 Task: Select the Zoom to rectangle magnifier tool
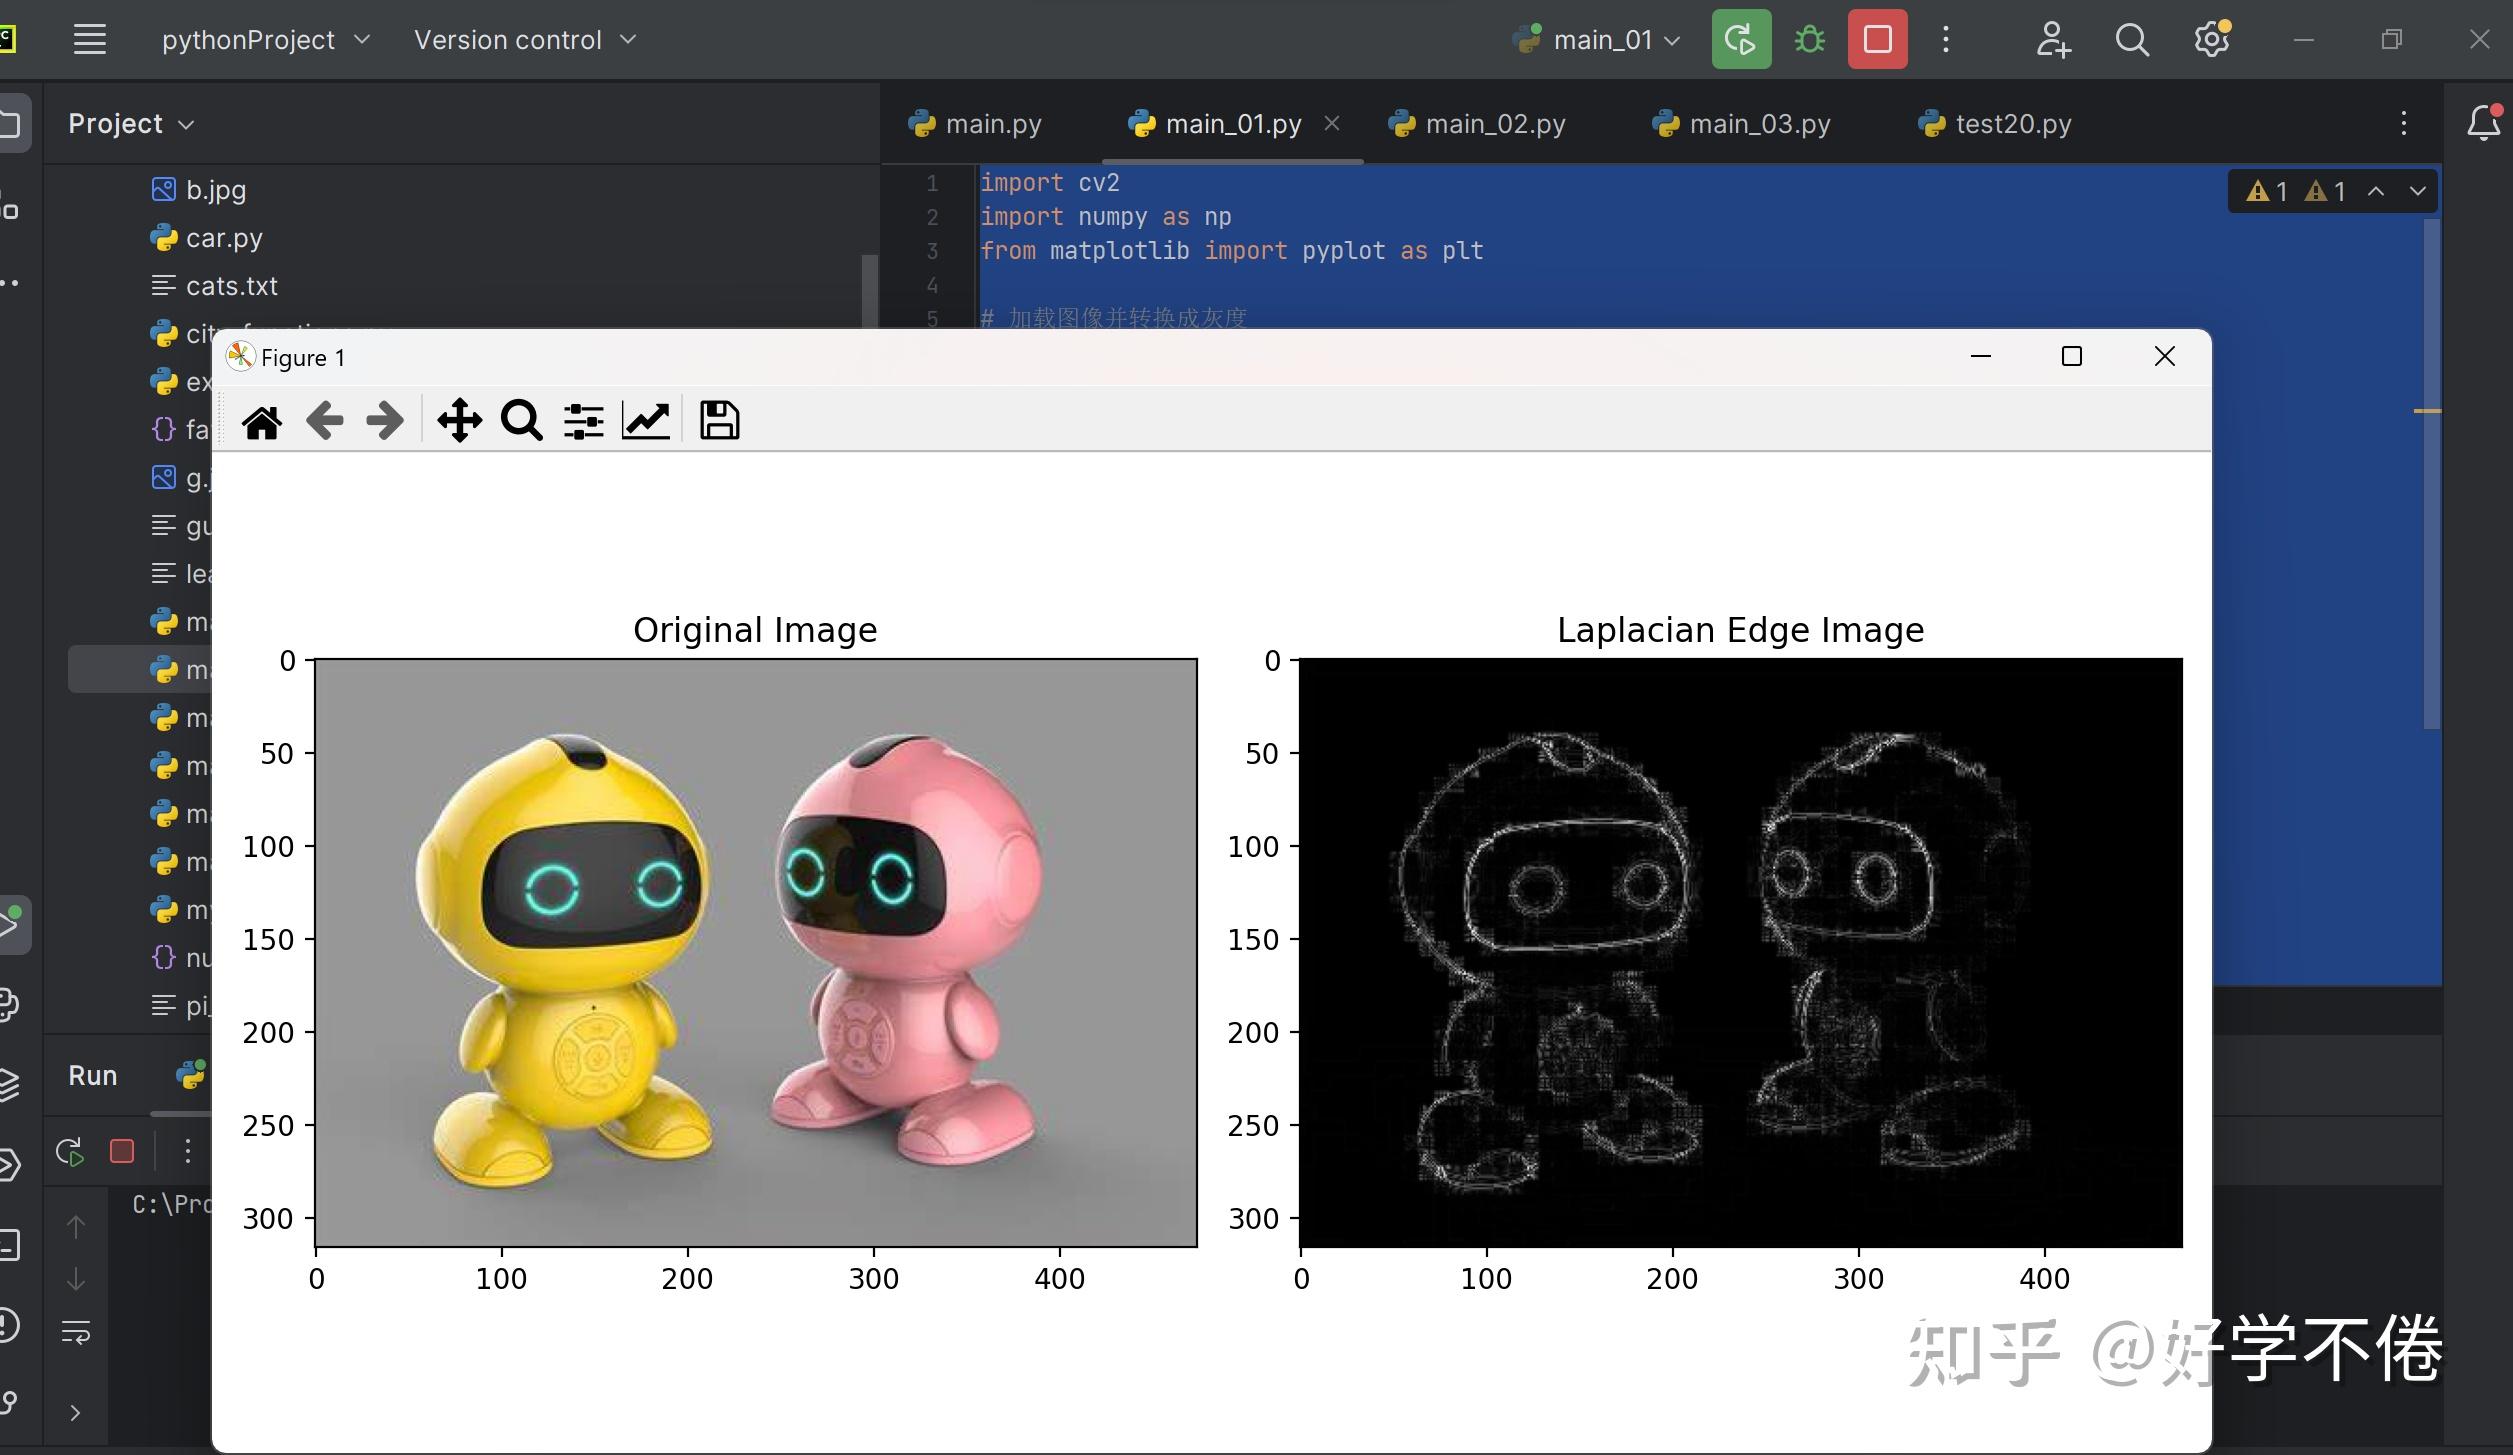pyautogui.click(x=522, y=421)
